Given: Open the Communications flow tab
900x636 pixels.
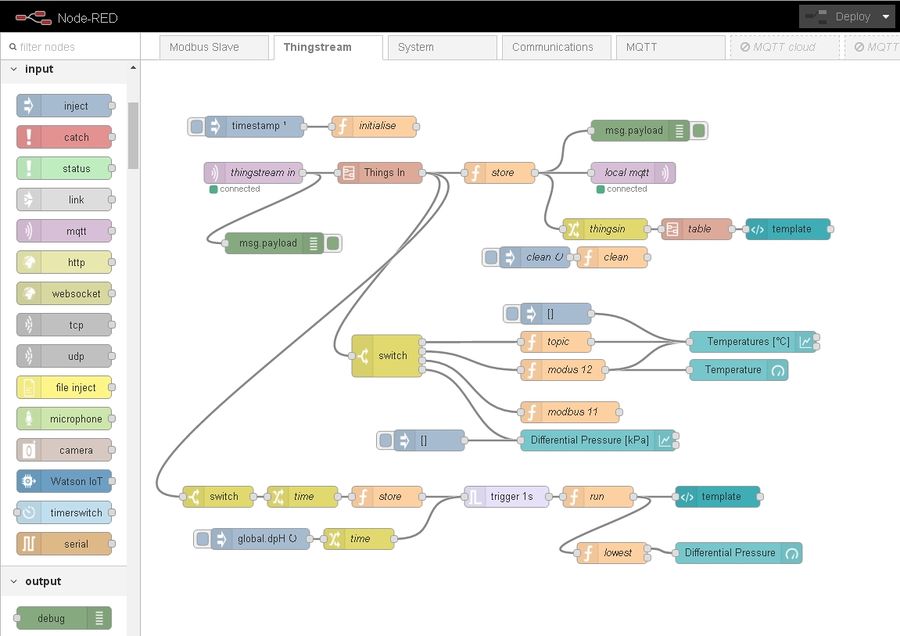Looking at the screenshot, I should (x=556, y=47).
